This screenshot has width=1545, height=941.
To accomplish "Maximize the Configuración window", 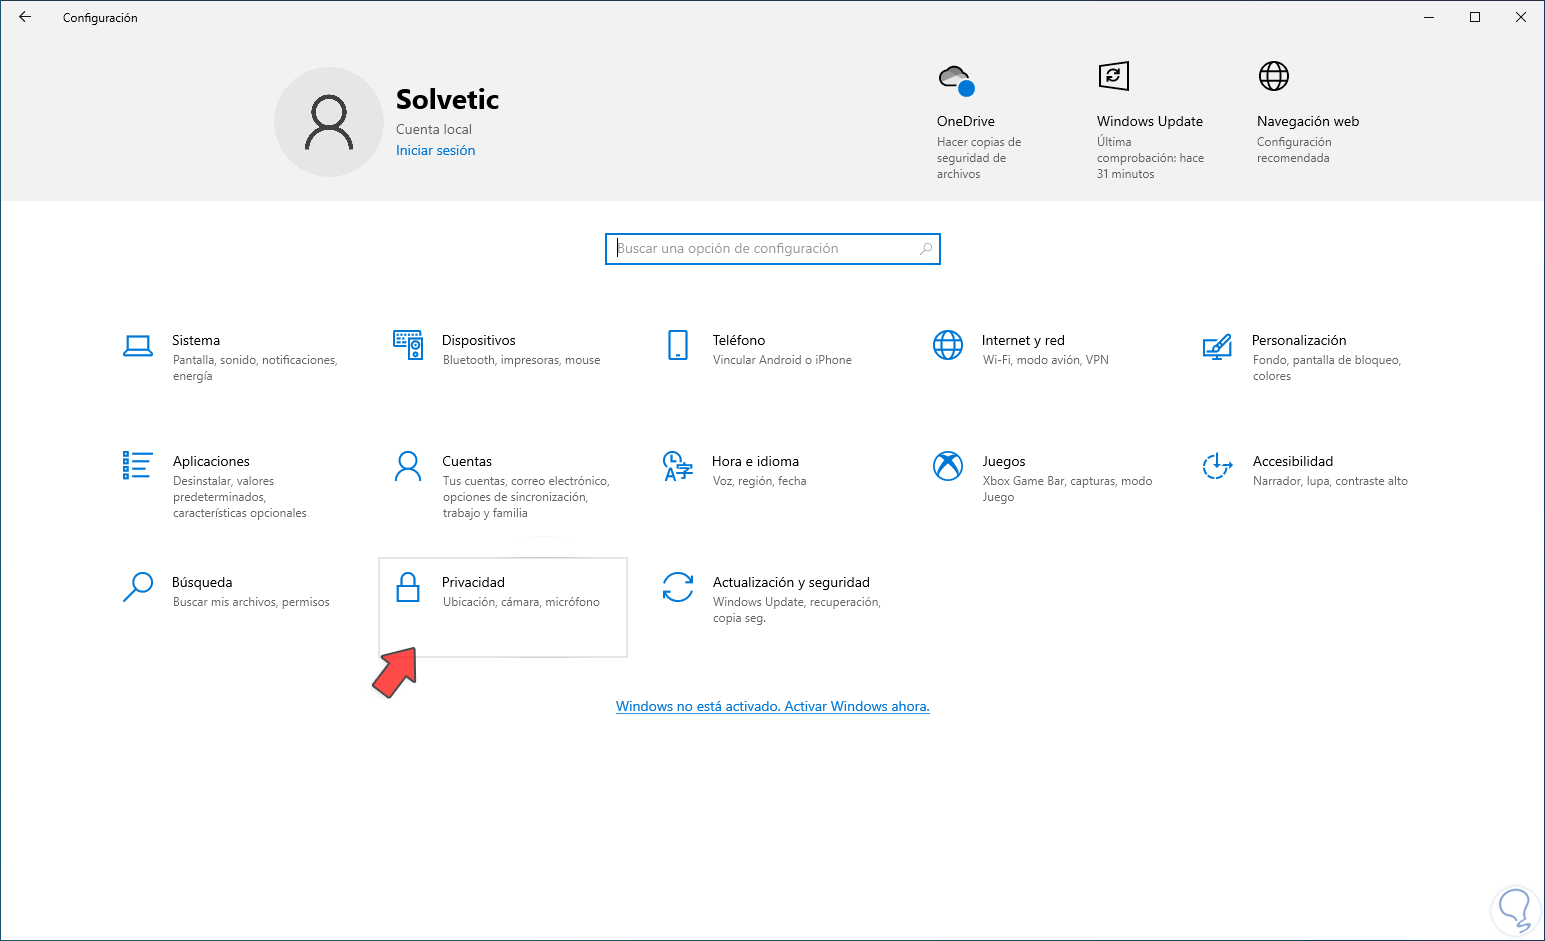I will coord(1475,17).
